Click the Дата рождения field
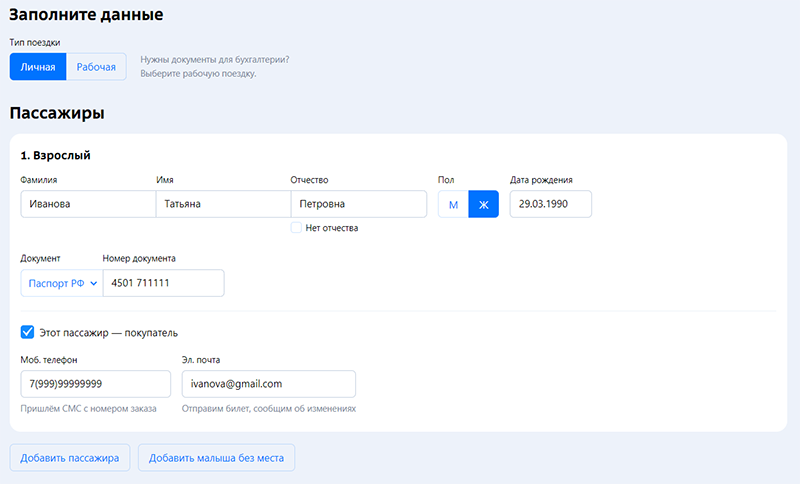This screenshot has width=800, height=484. click(551, 204)
